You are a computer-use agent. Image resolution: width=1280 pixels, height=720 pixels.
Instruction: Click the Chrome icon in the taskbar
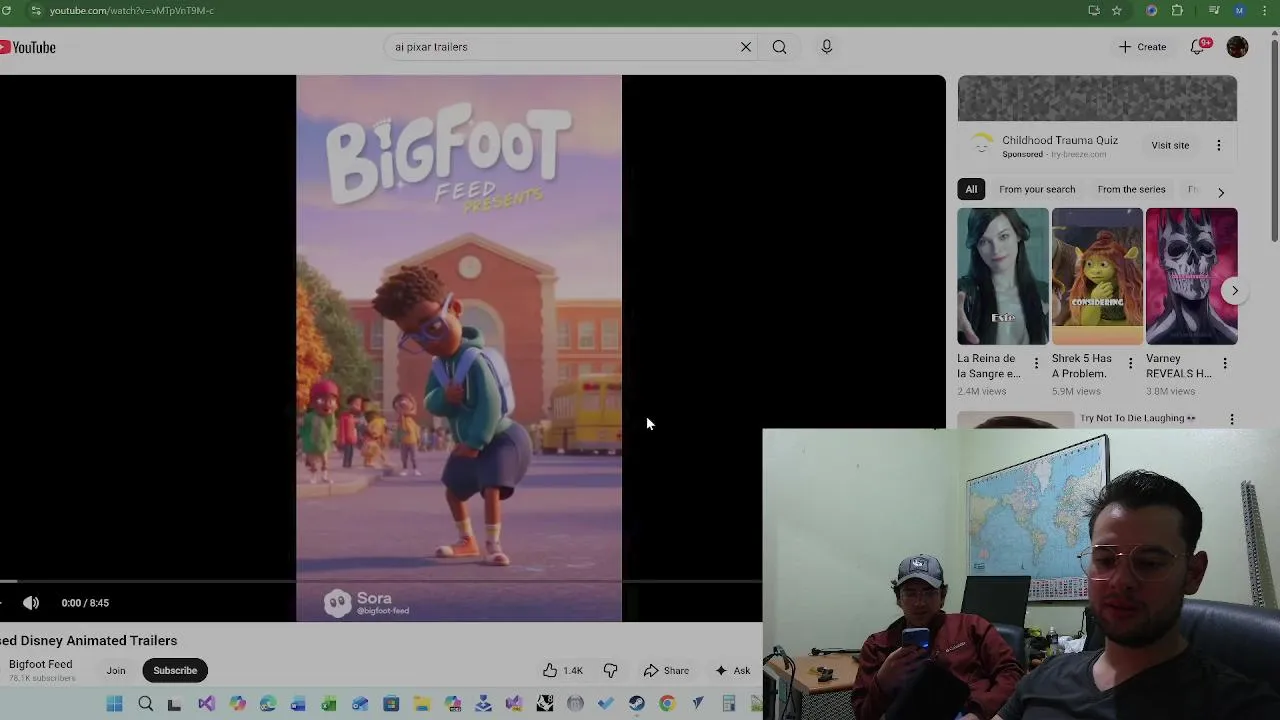pyautogui.click(x=667, y=704)
